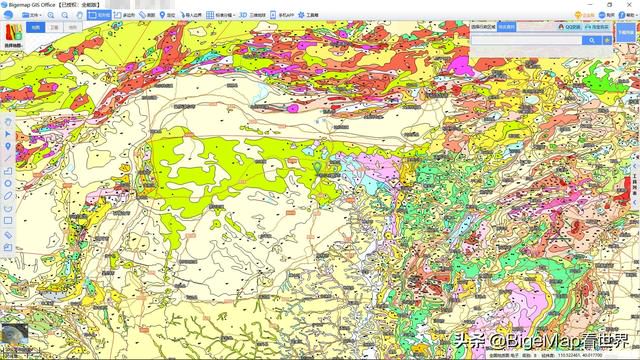
Task: Open the File menu dropdown
Action: (x=32, y=15)
